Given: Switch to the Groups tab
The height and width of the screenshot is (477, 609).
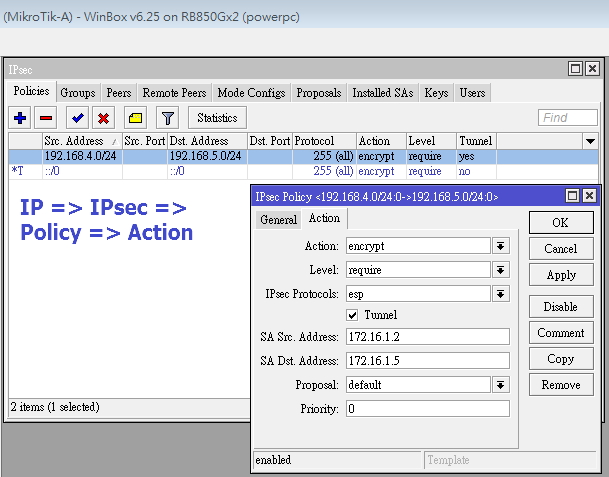Looking at the screenshot, I should pyautogui.click(x=78, y=93).
